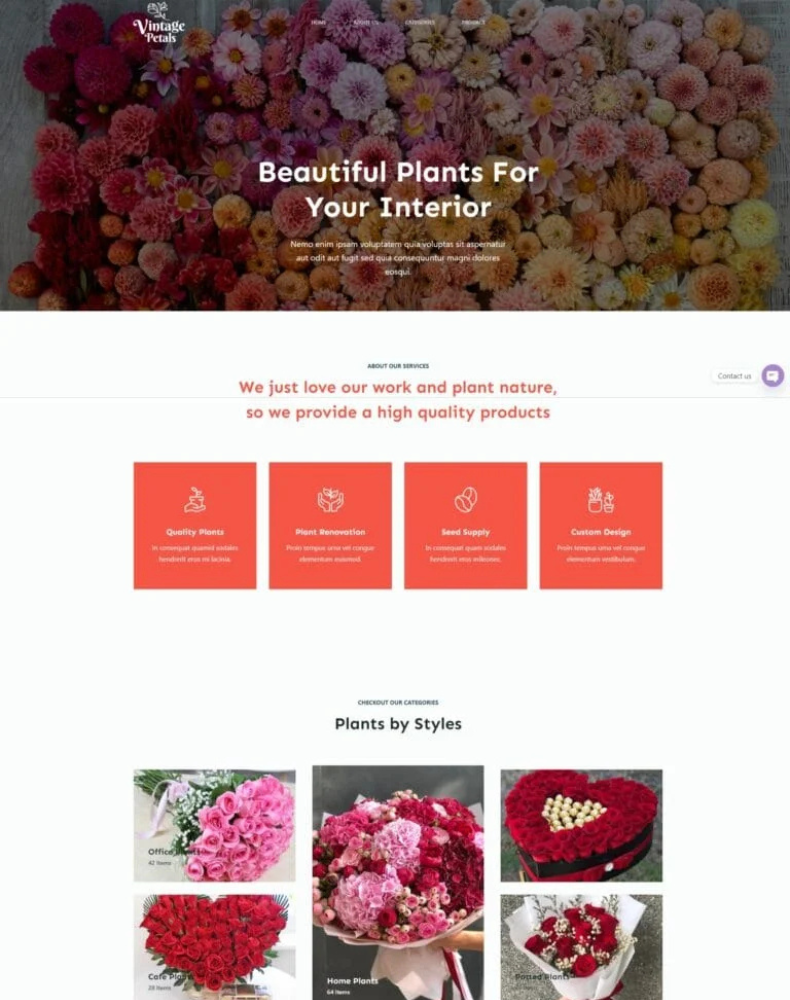The height and width of the screenshot is (1000, 790).
Task: Open the heart rose box with chocolates thumbnail
Action: point(582,825)
